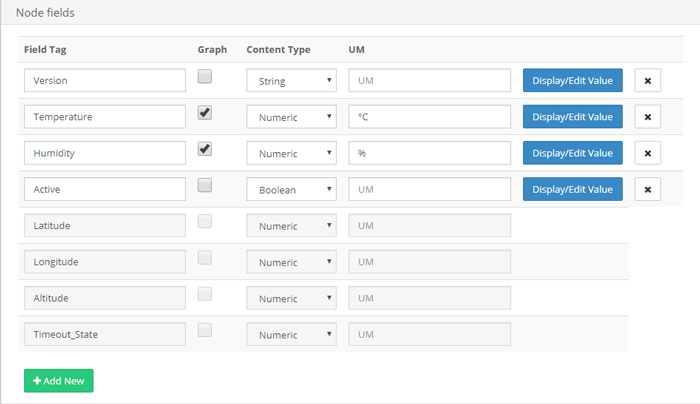This screenshot has height=404, width=700.
Task: Open Display/Edit Value for Temperature
Action: (x=572, y=117)
